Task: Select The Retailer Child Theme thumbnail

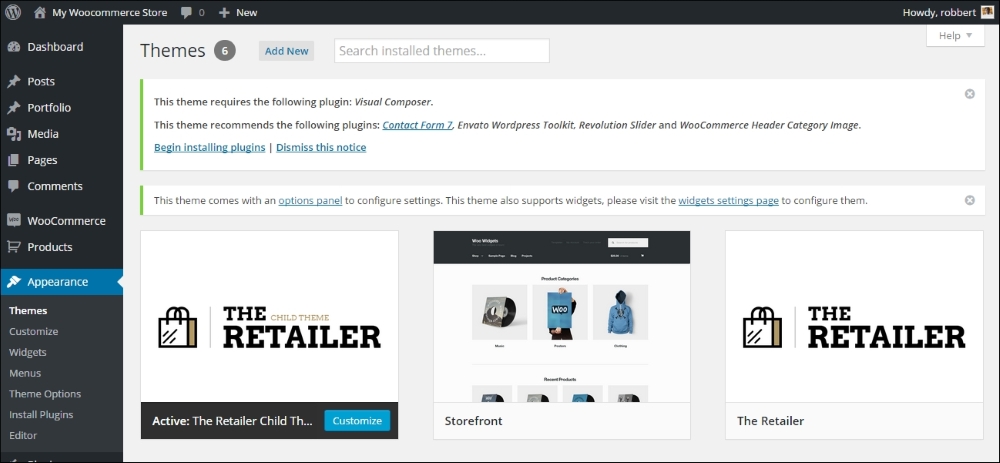Action: (x=269, y=316)
